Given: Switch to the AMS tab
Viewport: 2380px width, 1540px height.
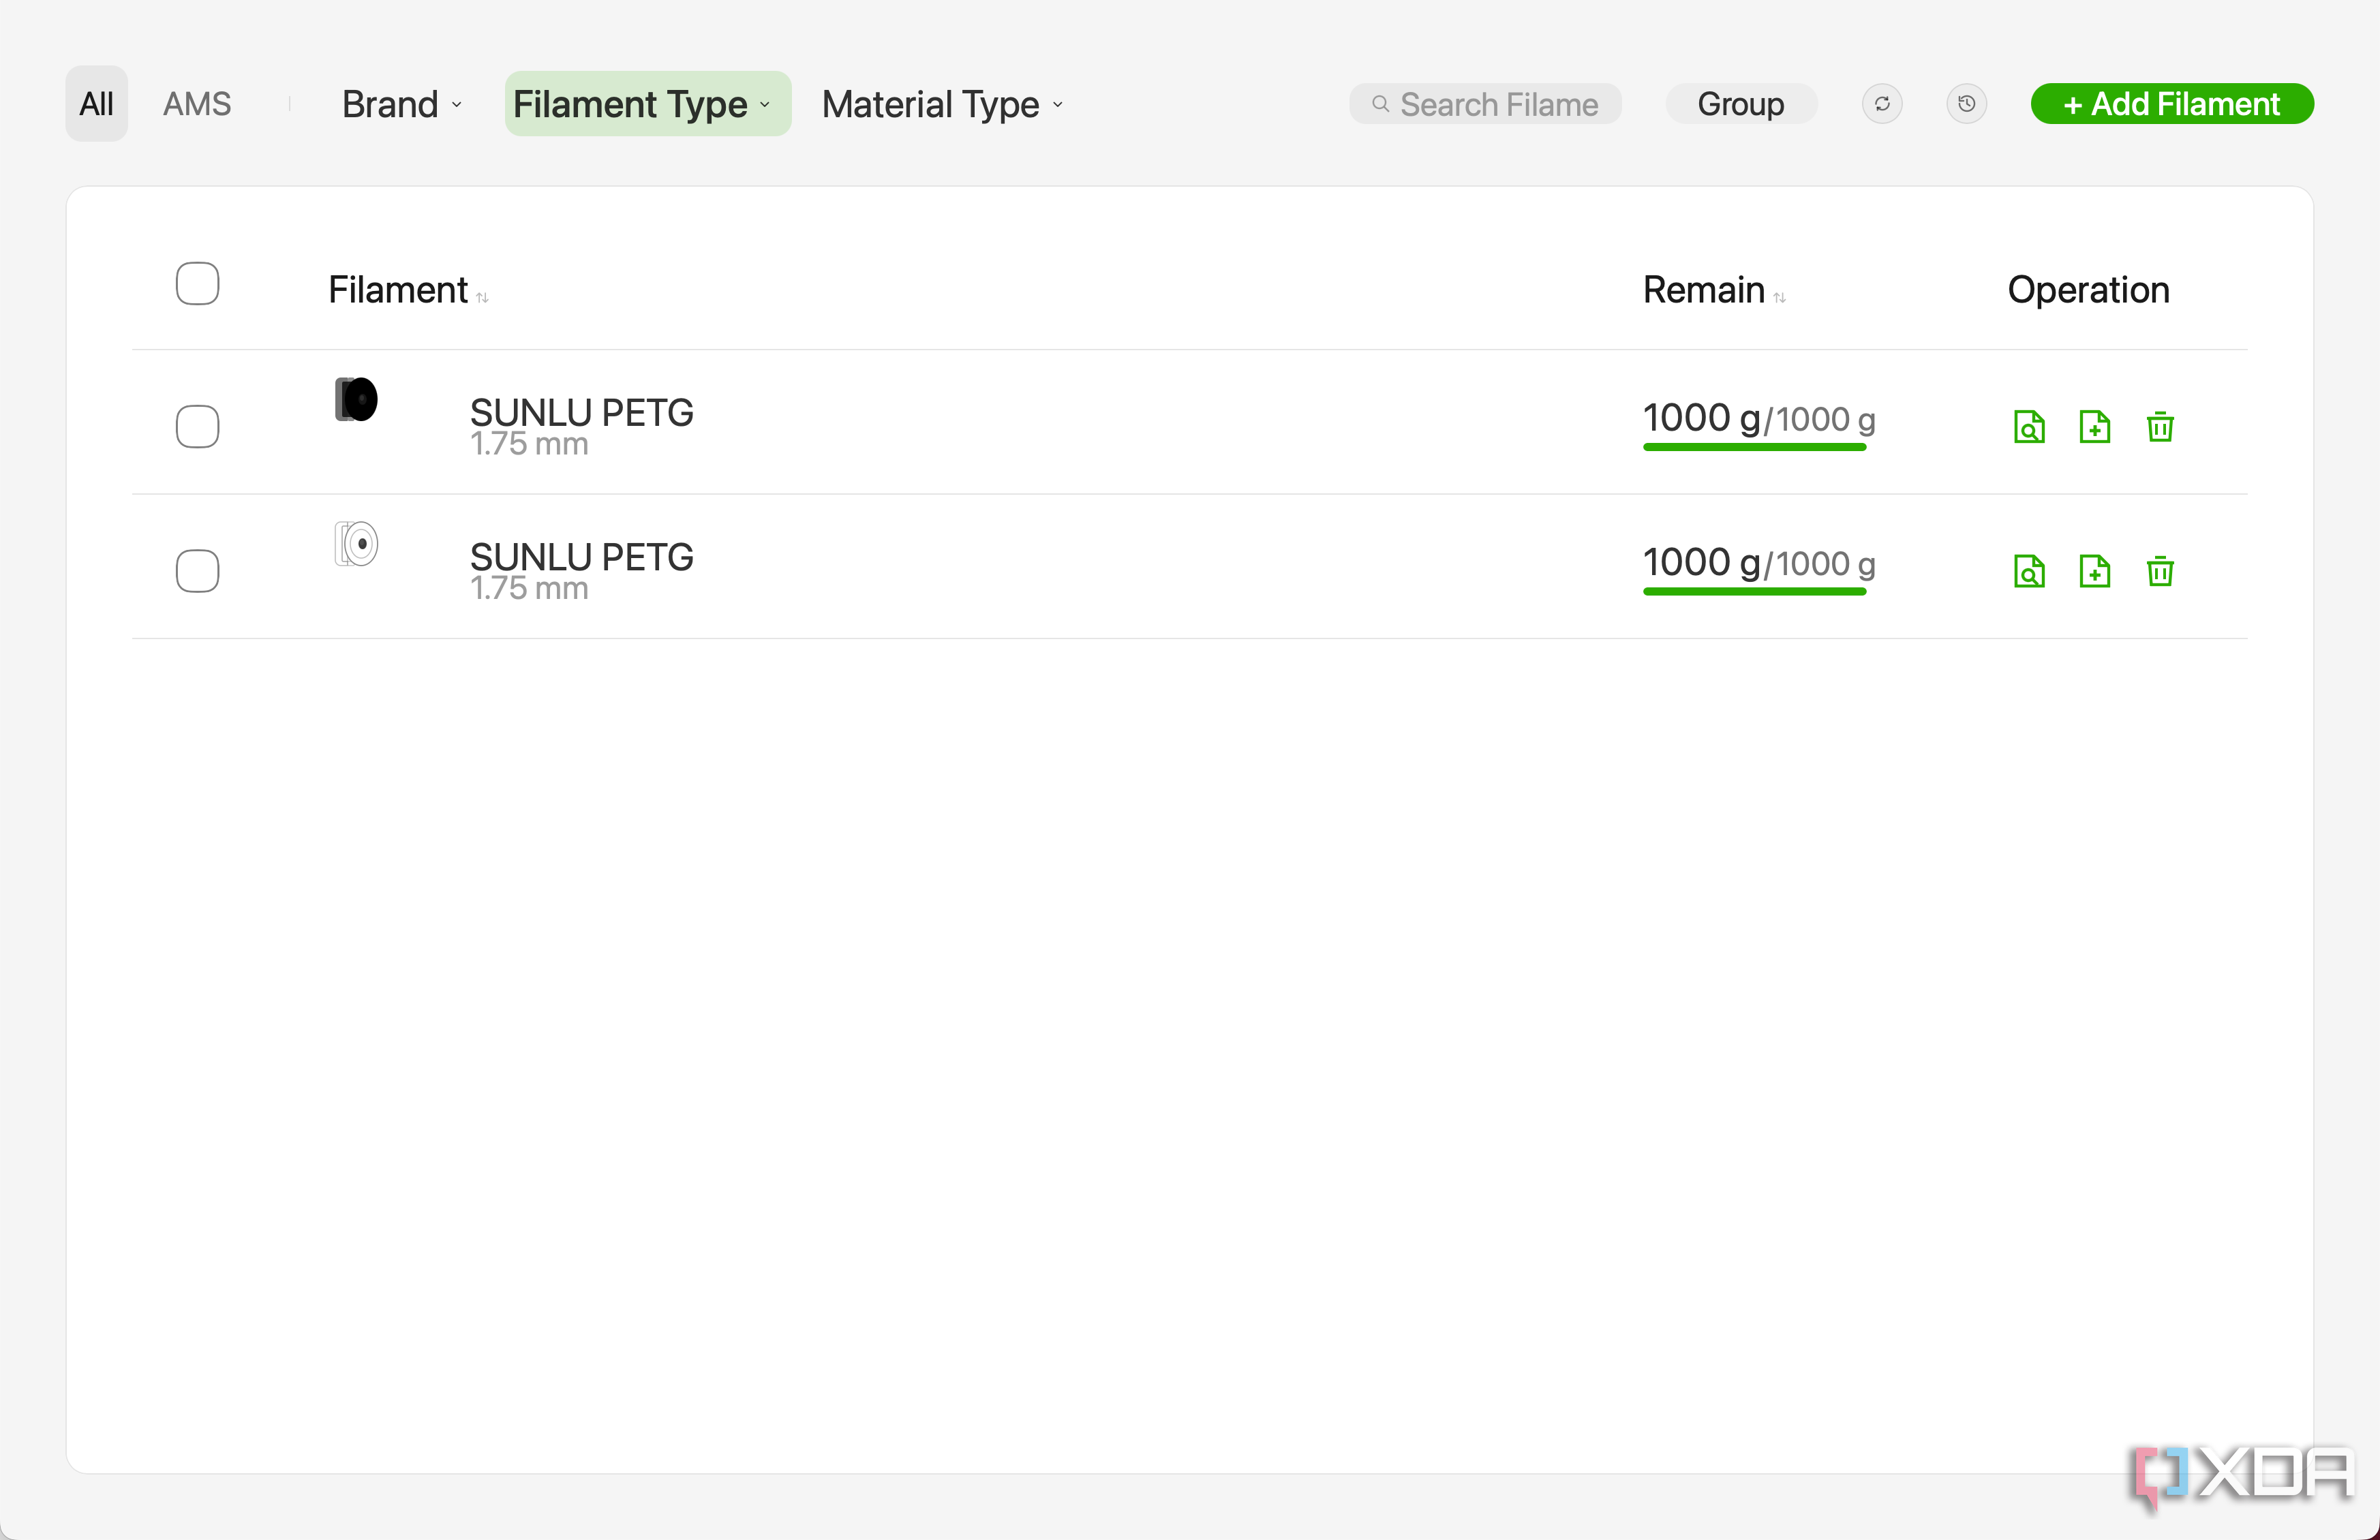Looking at the screenshot, I should coord(197,104).
